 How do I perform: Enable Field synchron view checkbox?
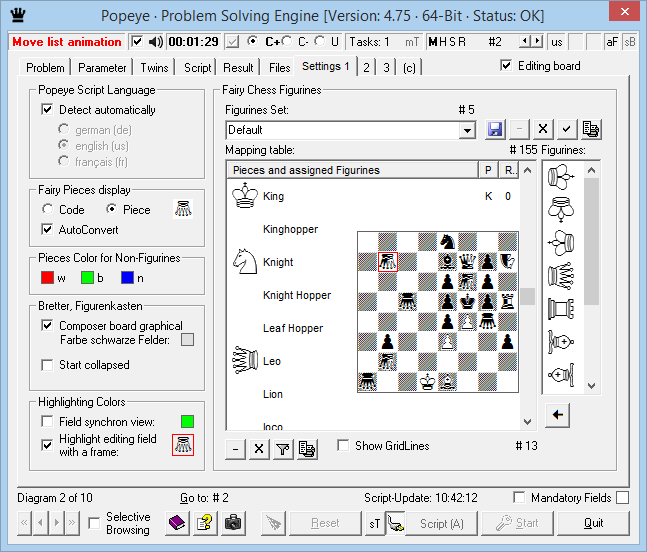pos(47,422)
